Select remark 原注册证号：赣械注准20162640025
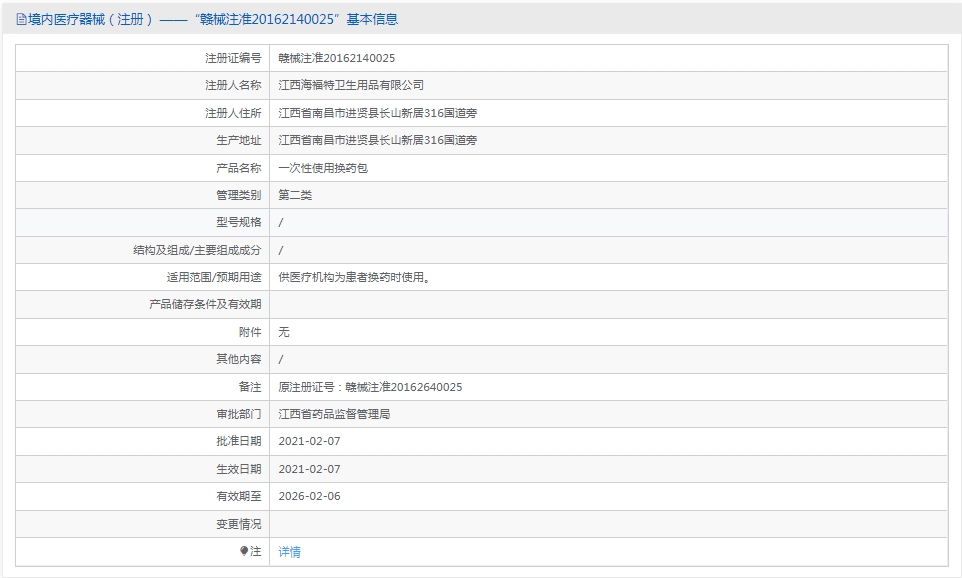The image size is (962, 578). pos(371,387)
